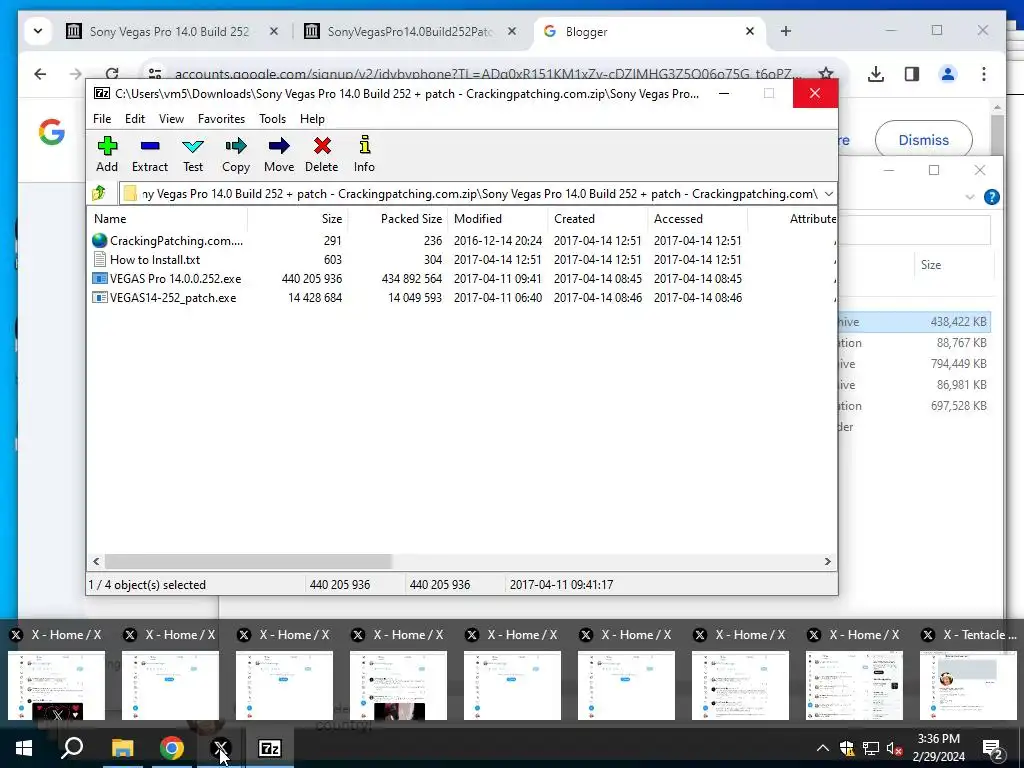This screenshot has height=768, width=1024.
Task: Open the Favorites menu
Action: point(221,118)
